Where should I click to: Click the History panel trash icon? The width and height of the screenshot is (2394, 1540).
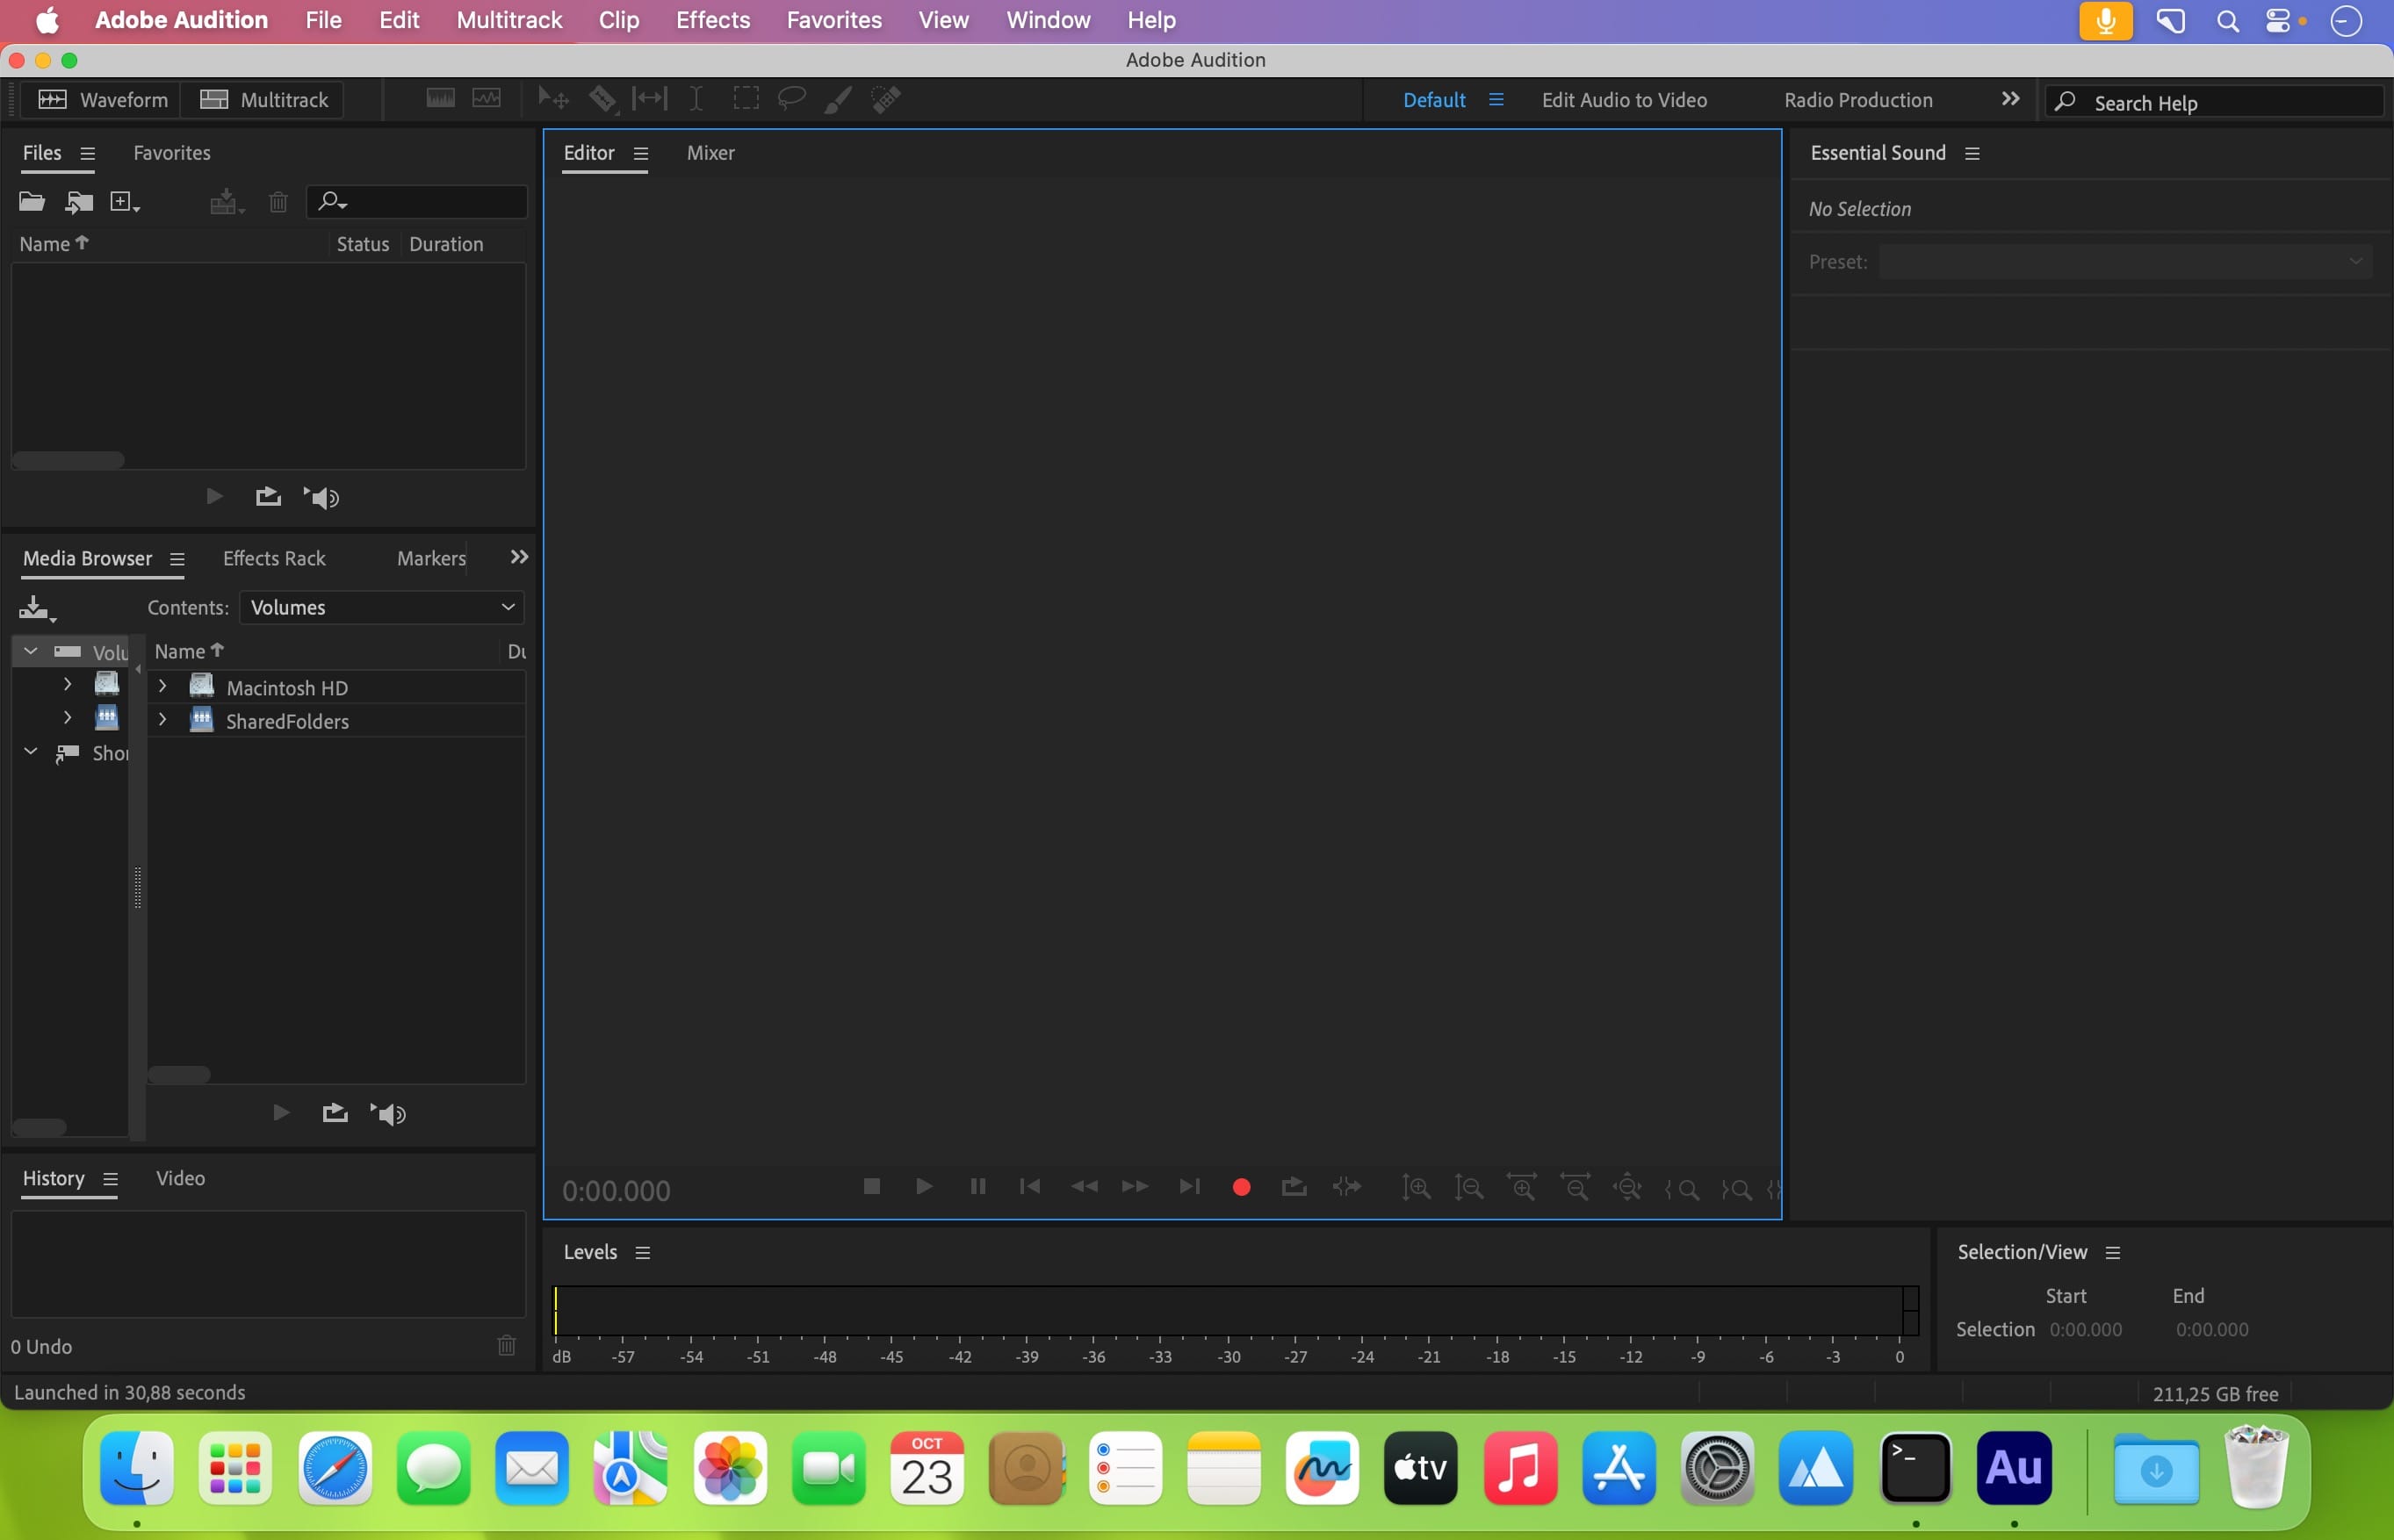[507, 1346]
